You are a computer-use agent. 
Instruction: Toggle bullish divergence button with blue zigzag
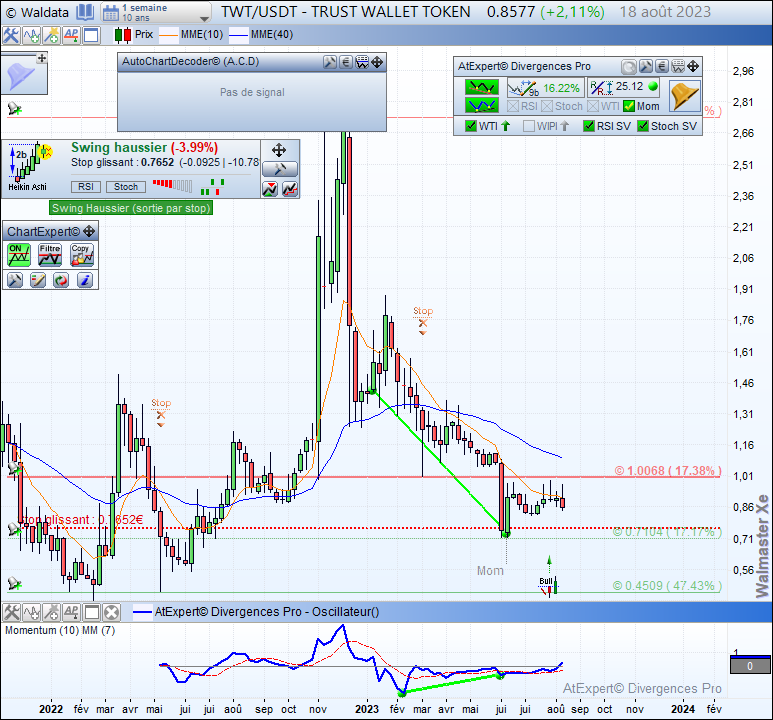pos(482,105)
